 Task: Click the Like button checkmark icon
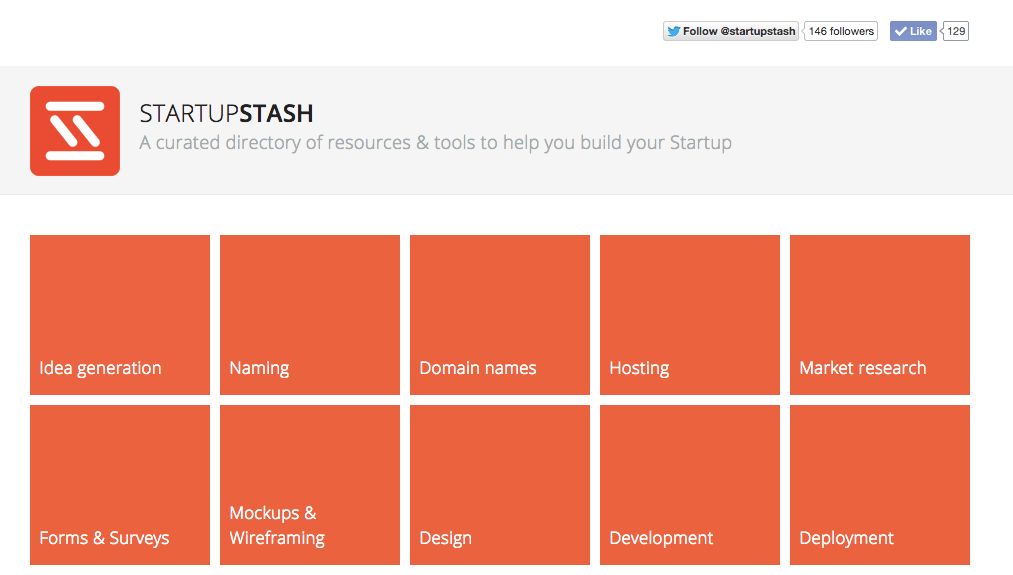point(900,31)
